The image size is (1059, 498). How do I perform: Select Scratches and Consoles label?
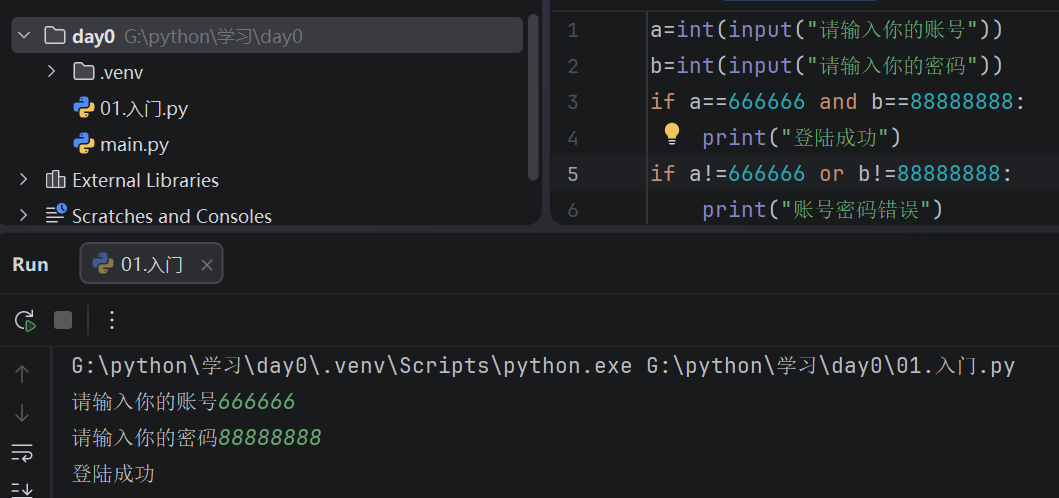(172, 216)
